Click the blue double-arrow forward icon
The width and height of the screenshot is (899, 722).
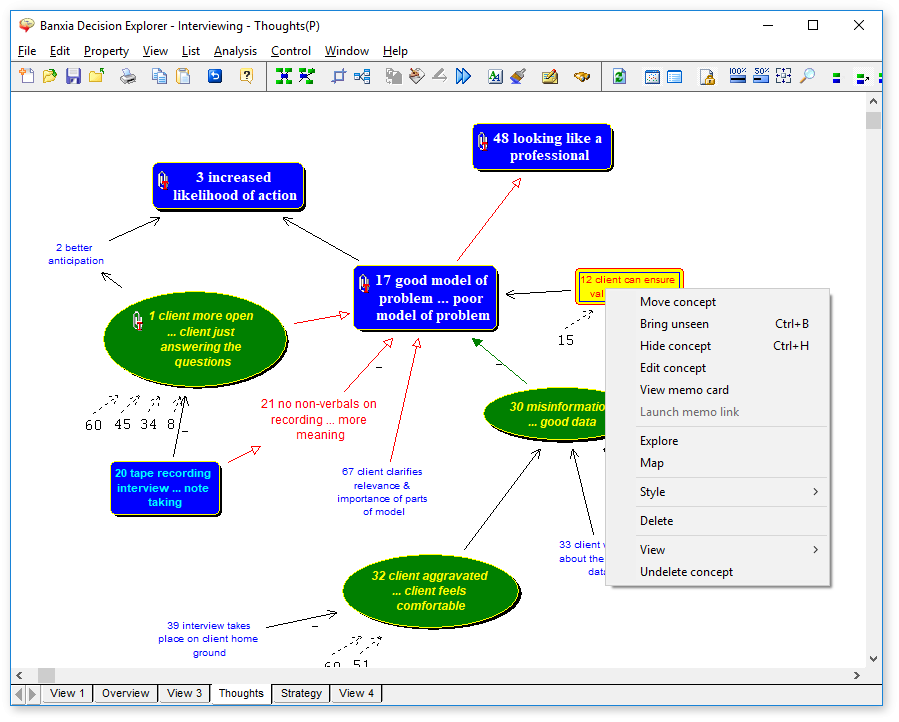pyautogui.click(x=463, y=76)
